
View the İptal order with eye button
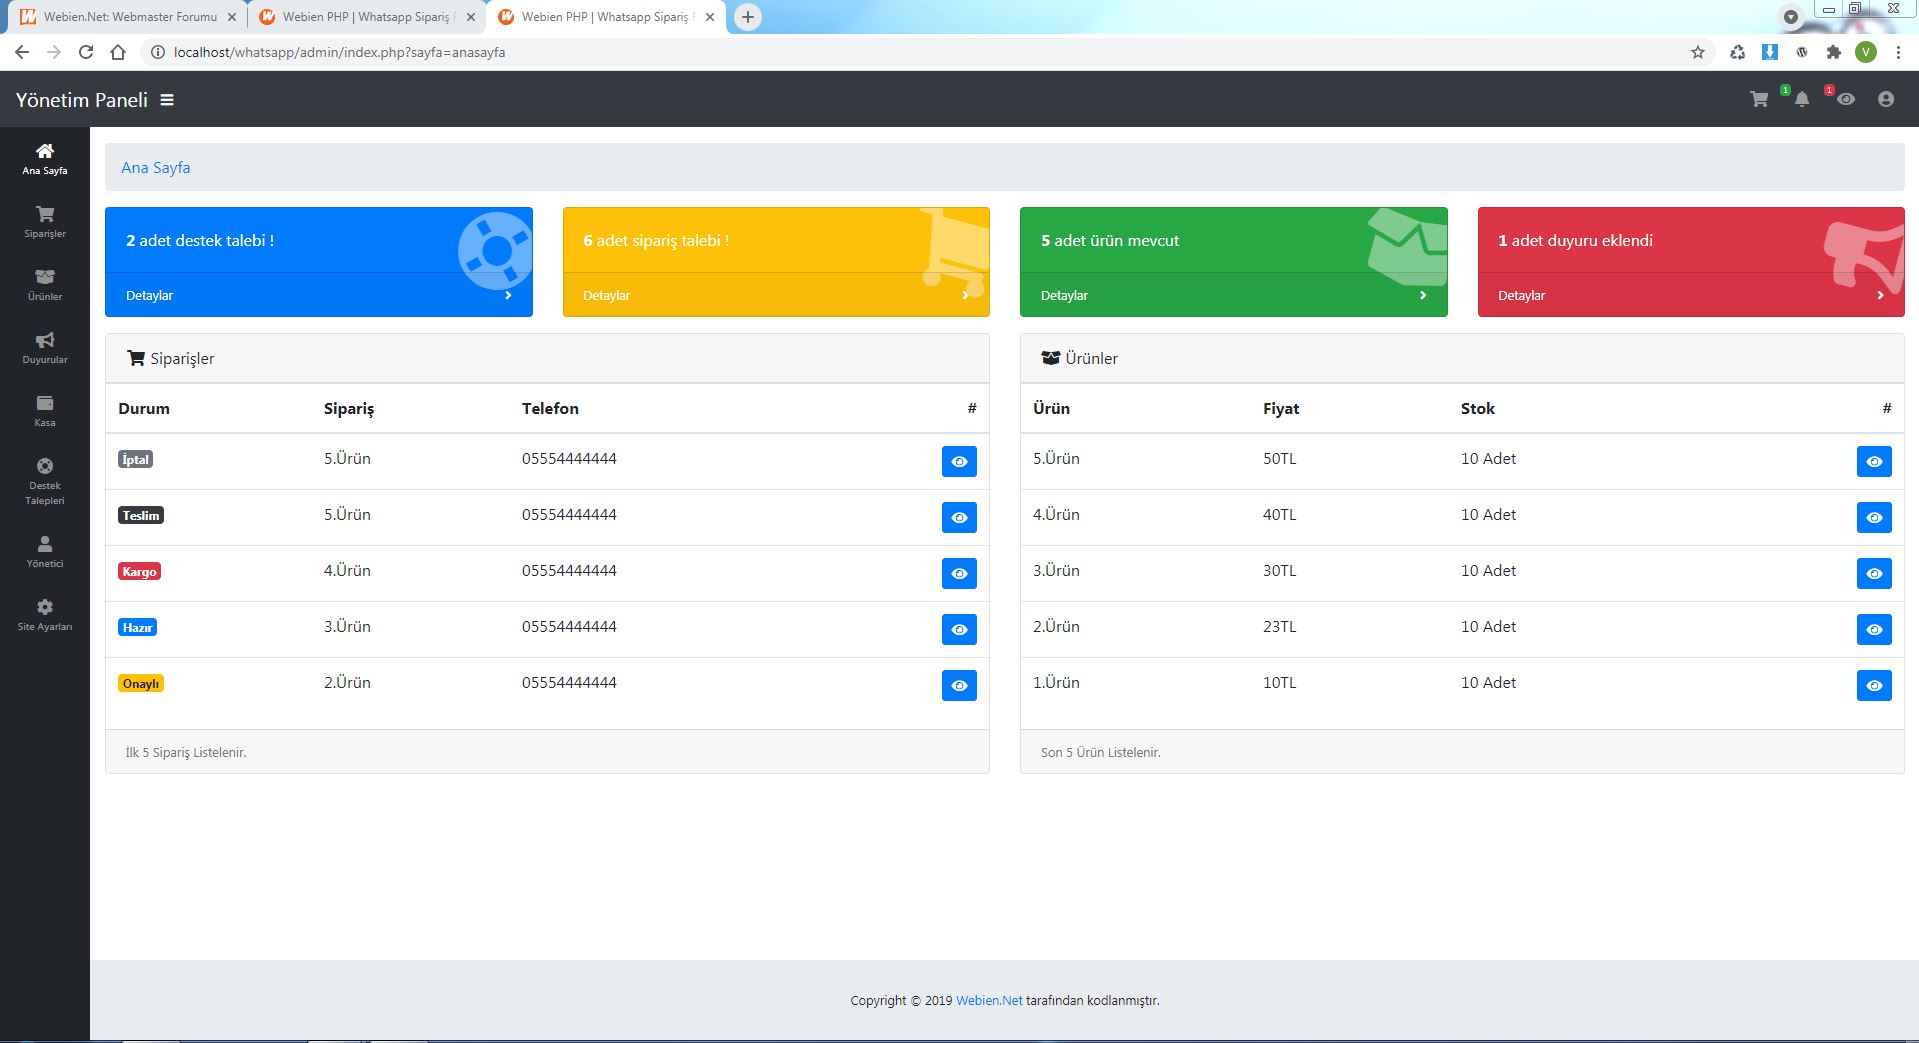958,462
